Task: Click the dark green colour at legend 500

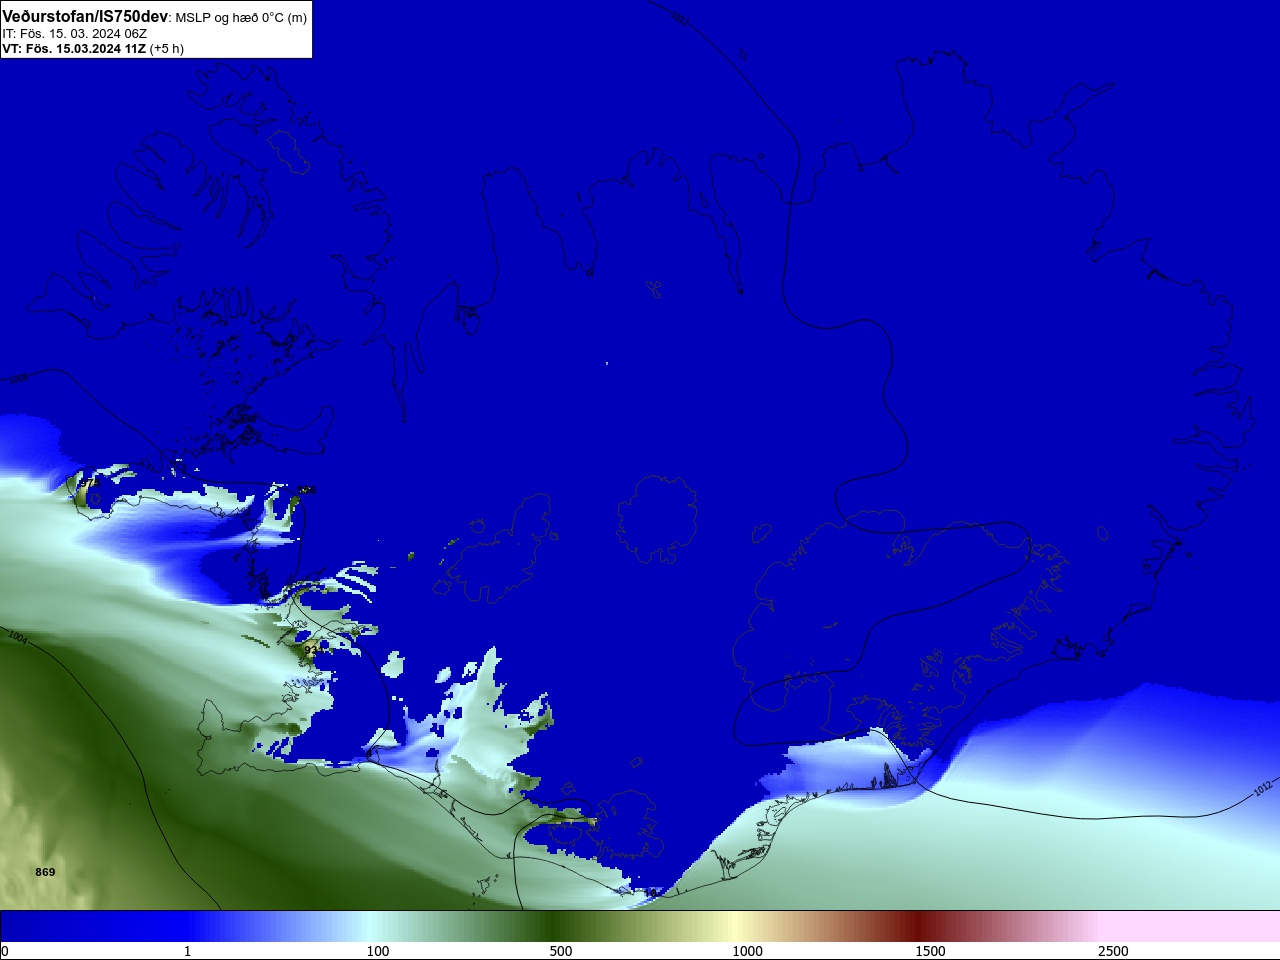Action: pyautogui.click(x=553, y=926)
